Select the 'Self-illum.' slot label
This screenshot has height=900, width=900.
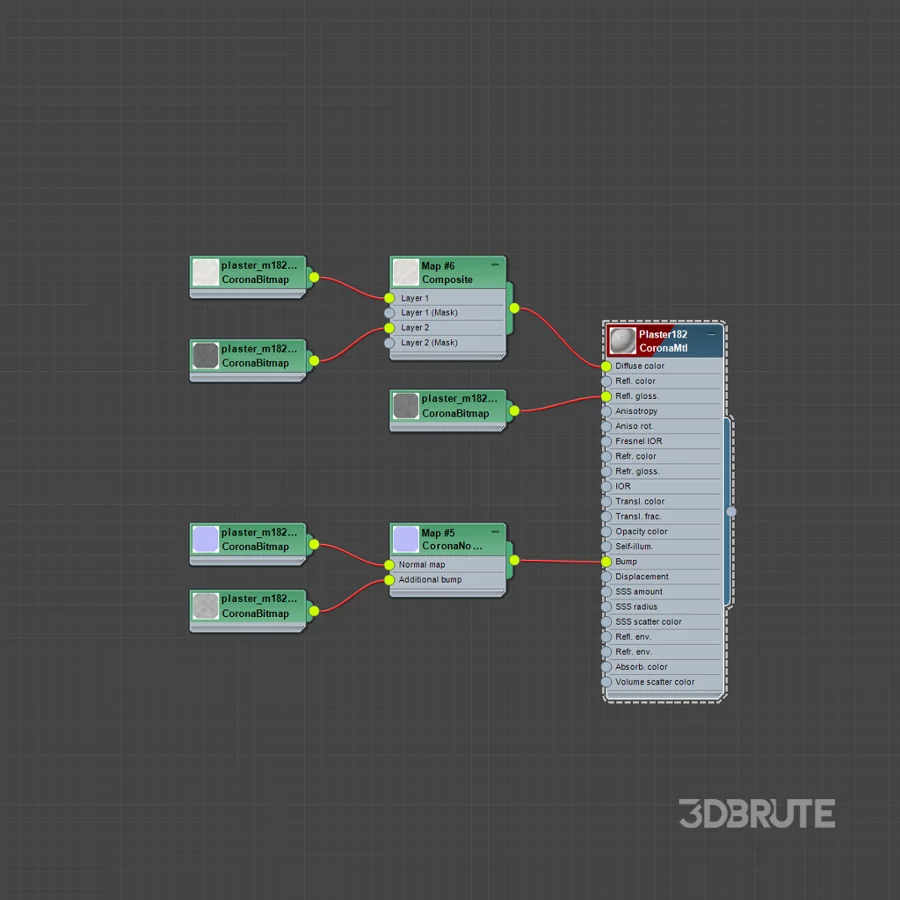tap(634, 546)
